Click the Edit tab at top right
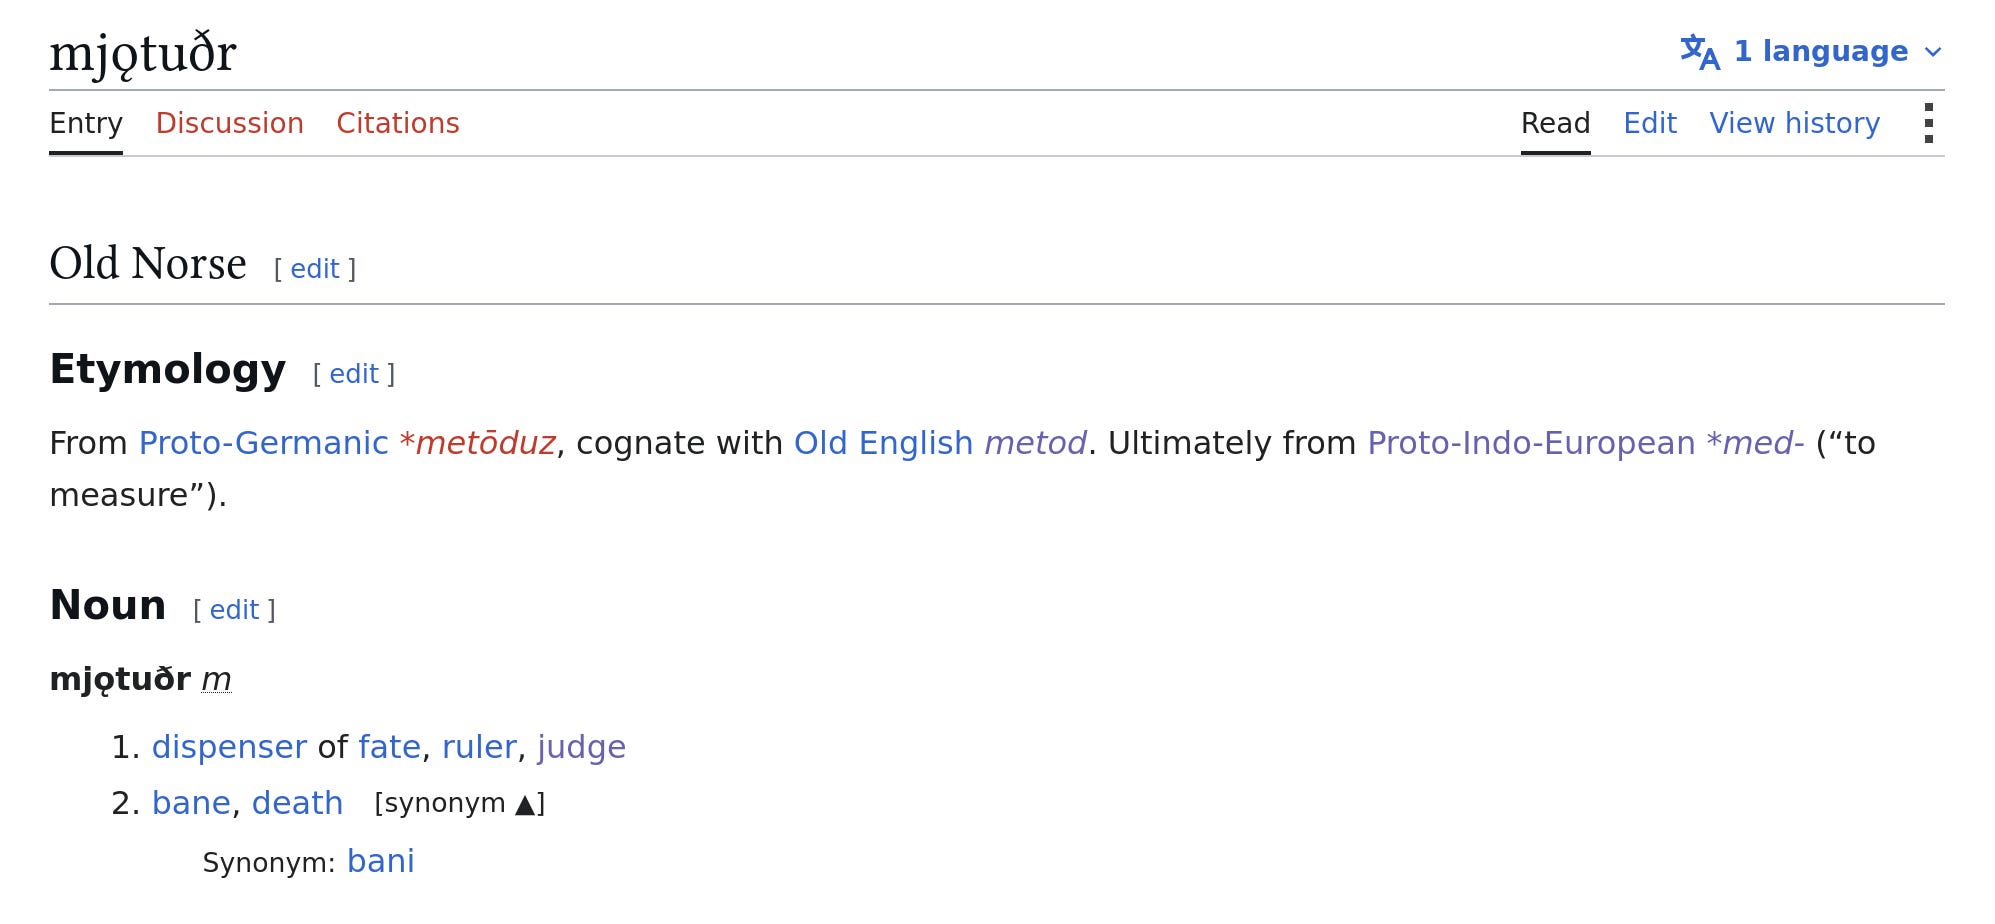Image resolution: width=1995 pixels, height=924 pixels. 1649,123
